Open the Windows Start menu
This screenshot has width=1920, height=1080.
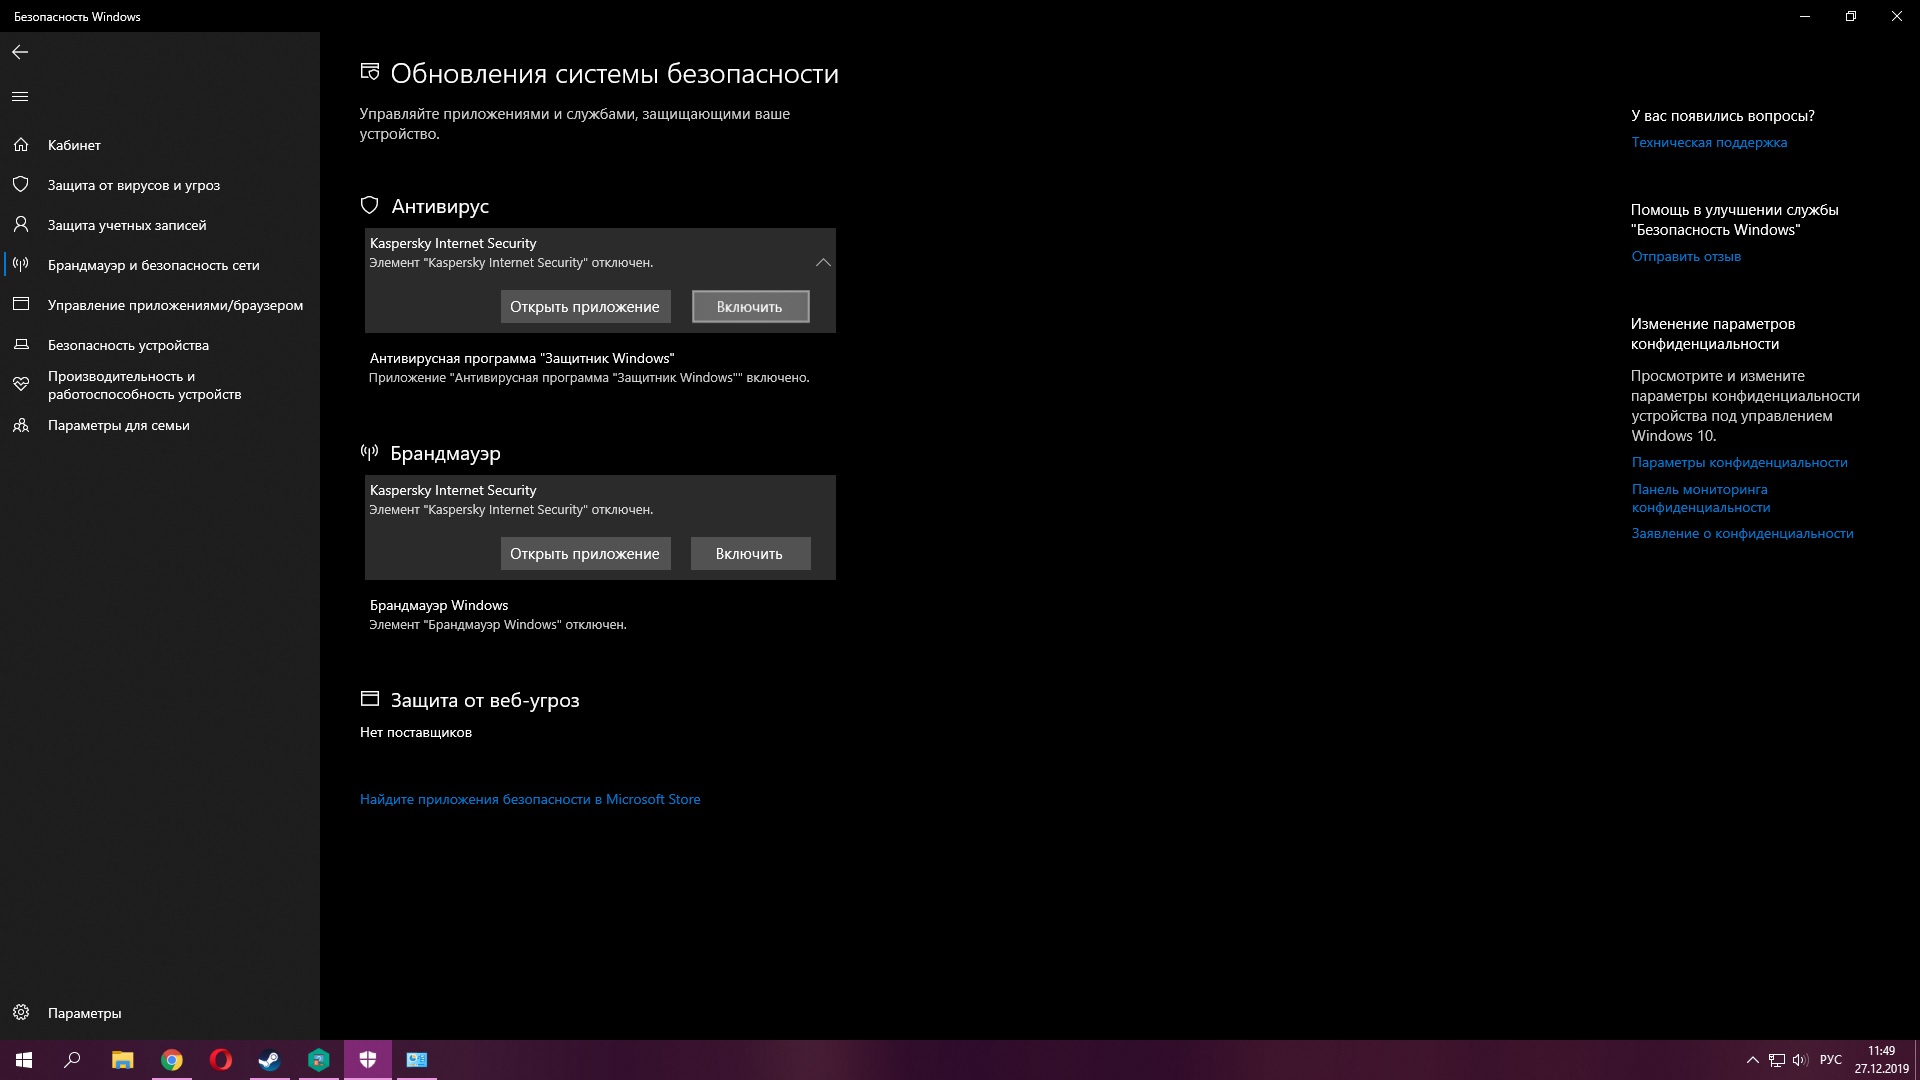[24, 1060]
